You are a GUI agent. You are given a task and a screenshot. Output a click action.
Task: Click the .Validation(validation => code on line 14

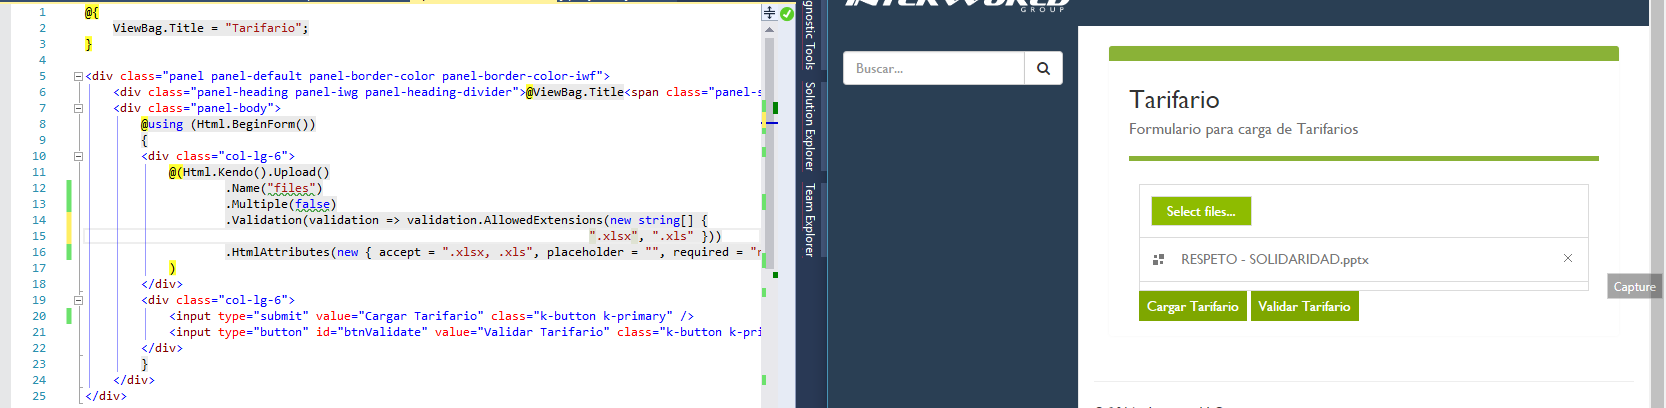pos(466,220)
